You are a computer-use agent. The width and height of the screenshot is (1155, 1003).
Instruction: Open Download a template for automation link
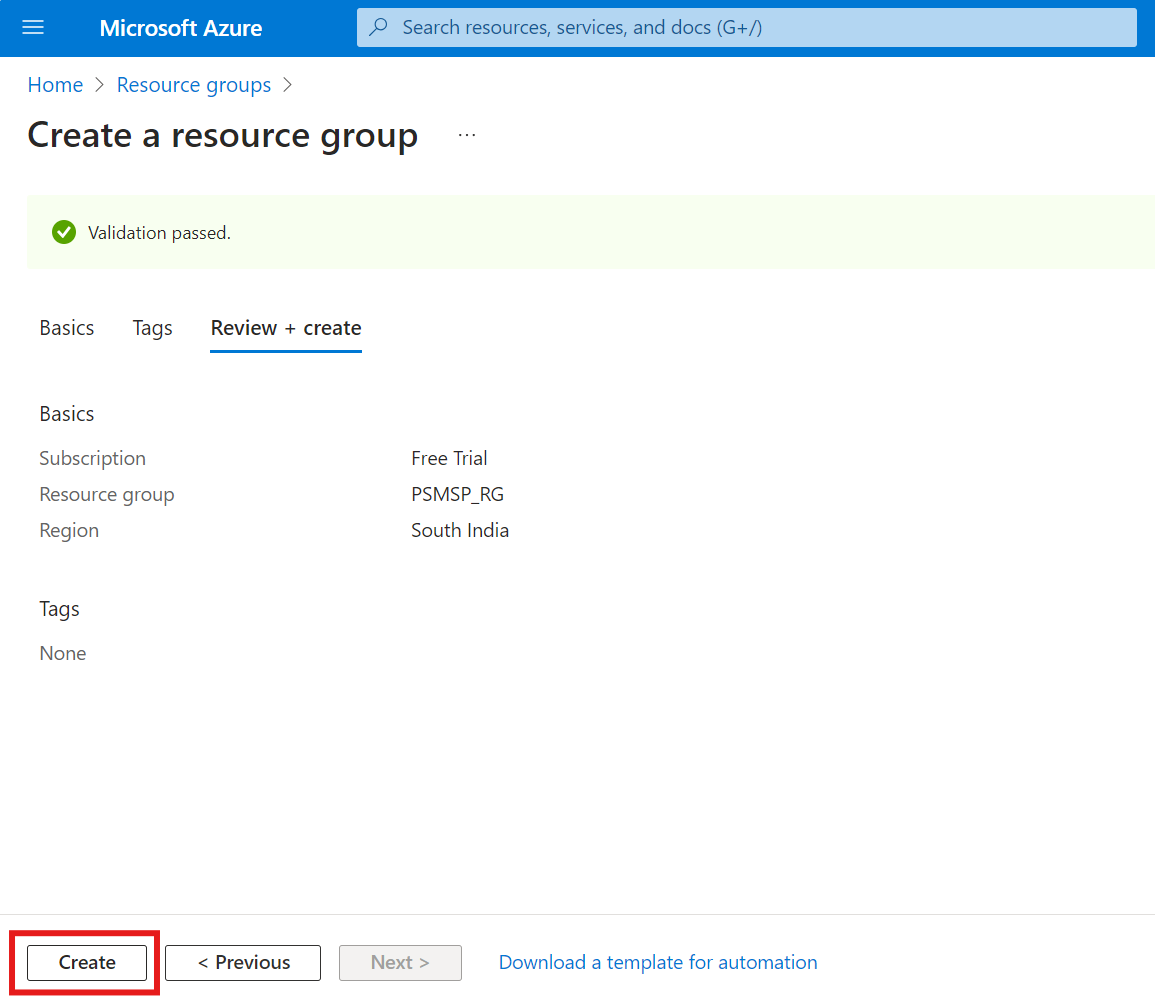coord(658,963)
